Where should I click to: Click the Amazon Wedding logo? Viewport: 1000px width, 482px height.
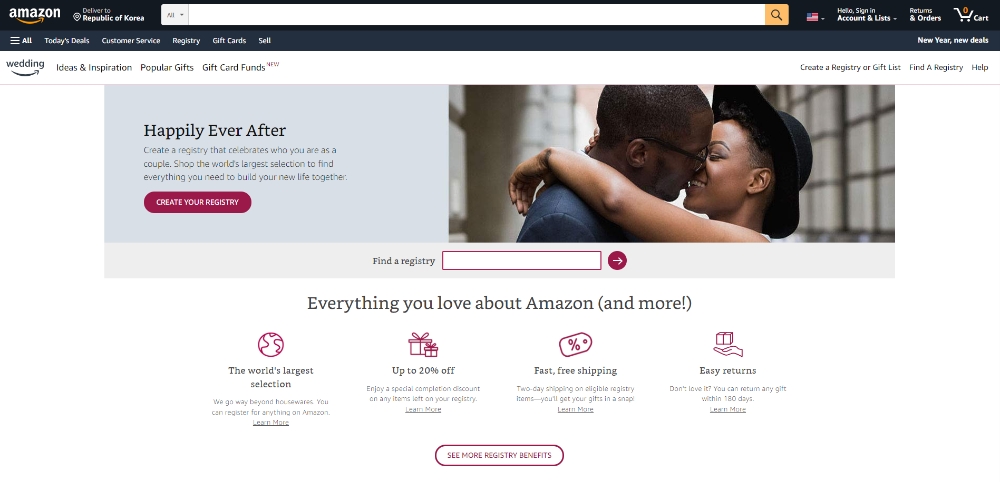click(x=25, y=67)
